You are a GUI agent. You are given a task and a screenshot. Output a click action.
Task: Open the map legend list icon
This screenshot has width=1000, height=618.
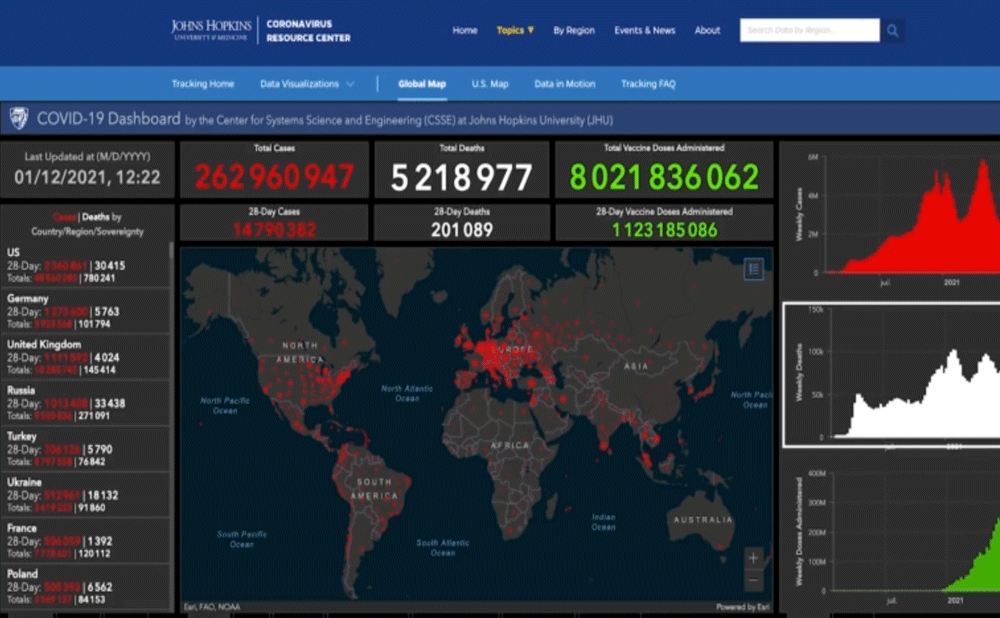click(x=754, y=268)
